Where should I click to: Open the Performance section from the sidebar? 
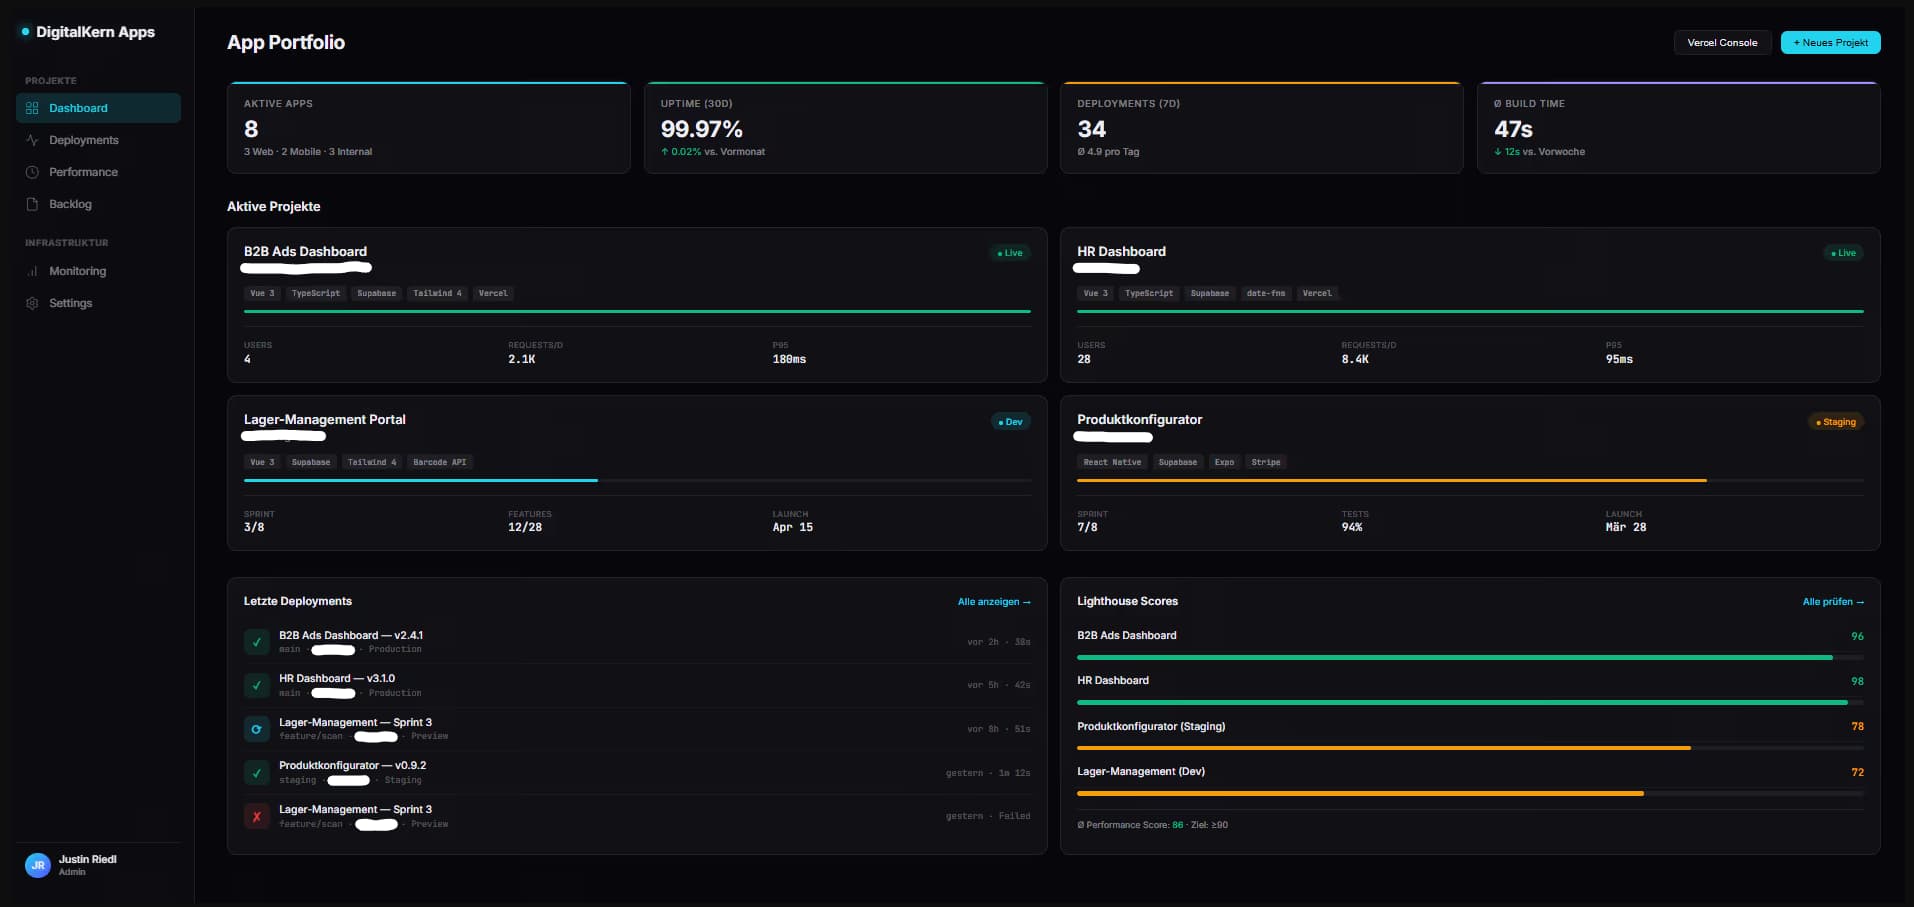[84, 172]
